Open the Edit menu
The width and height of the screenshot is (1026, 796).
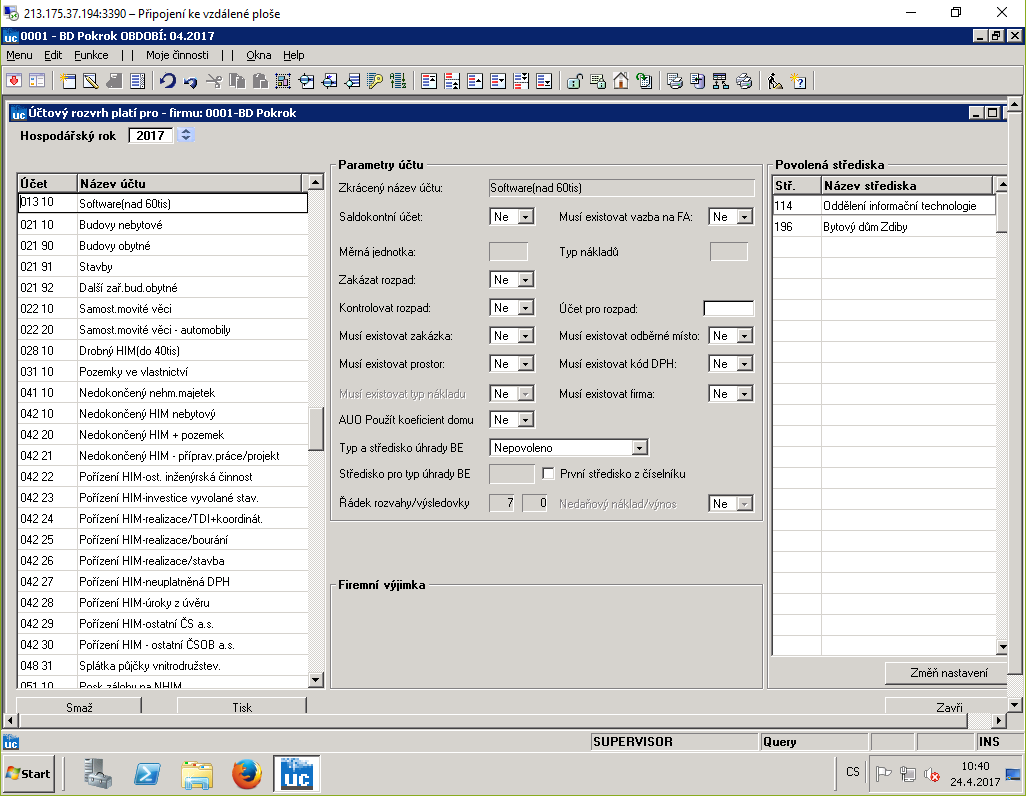pyautogui.click(x=53, y=55)
